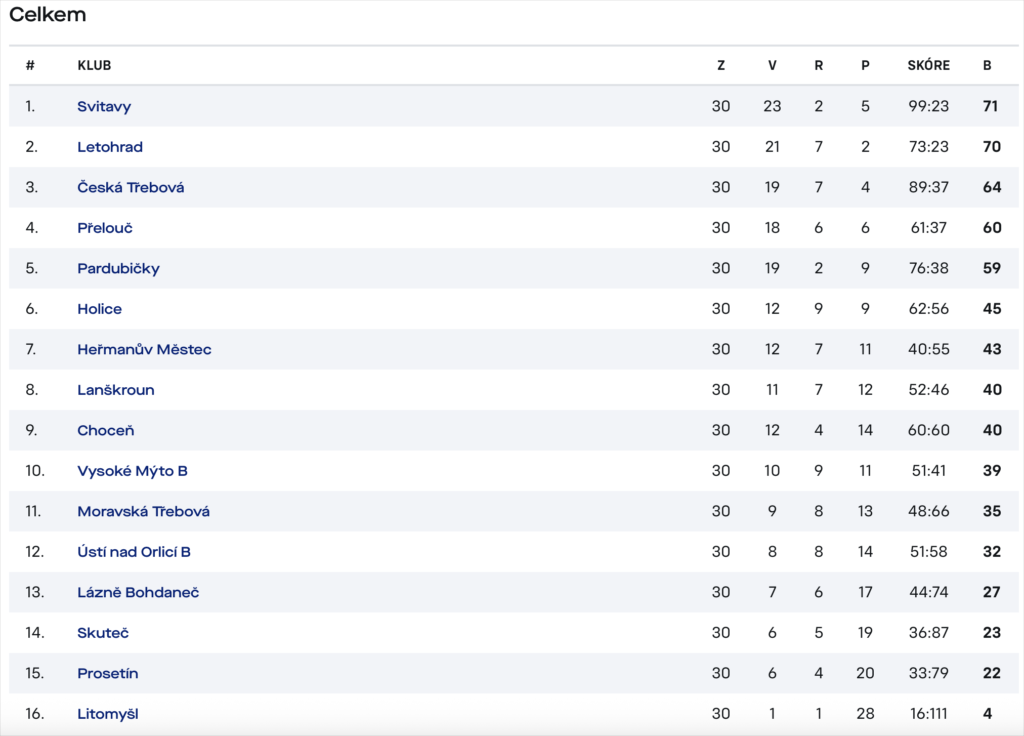Click the SKÓRE column header
Viewport: 1024px width, 736px height.
pyautogui.click(x=929, y=65)
